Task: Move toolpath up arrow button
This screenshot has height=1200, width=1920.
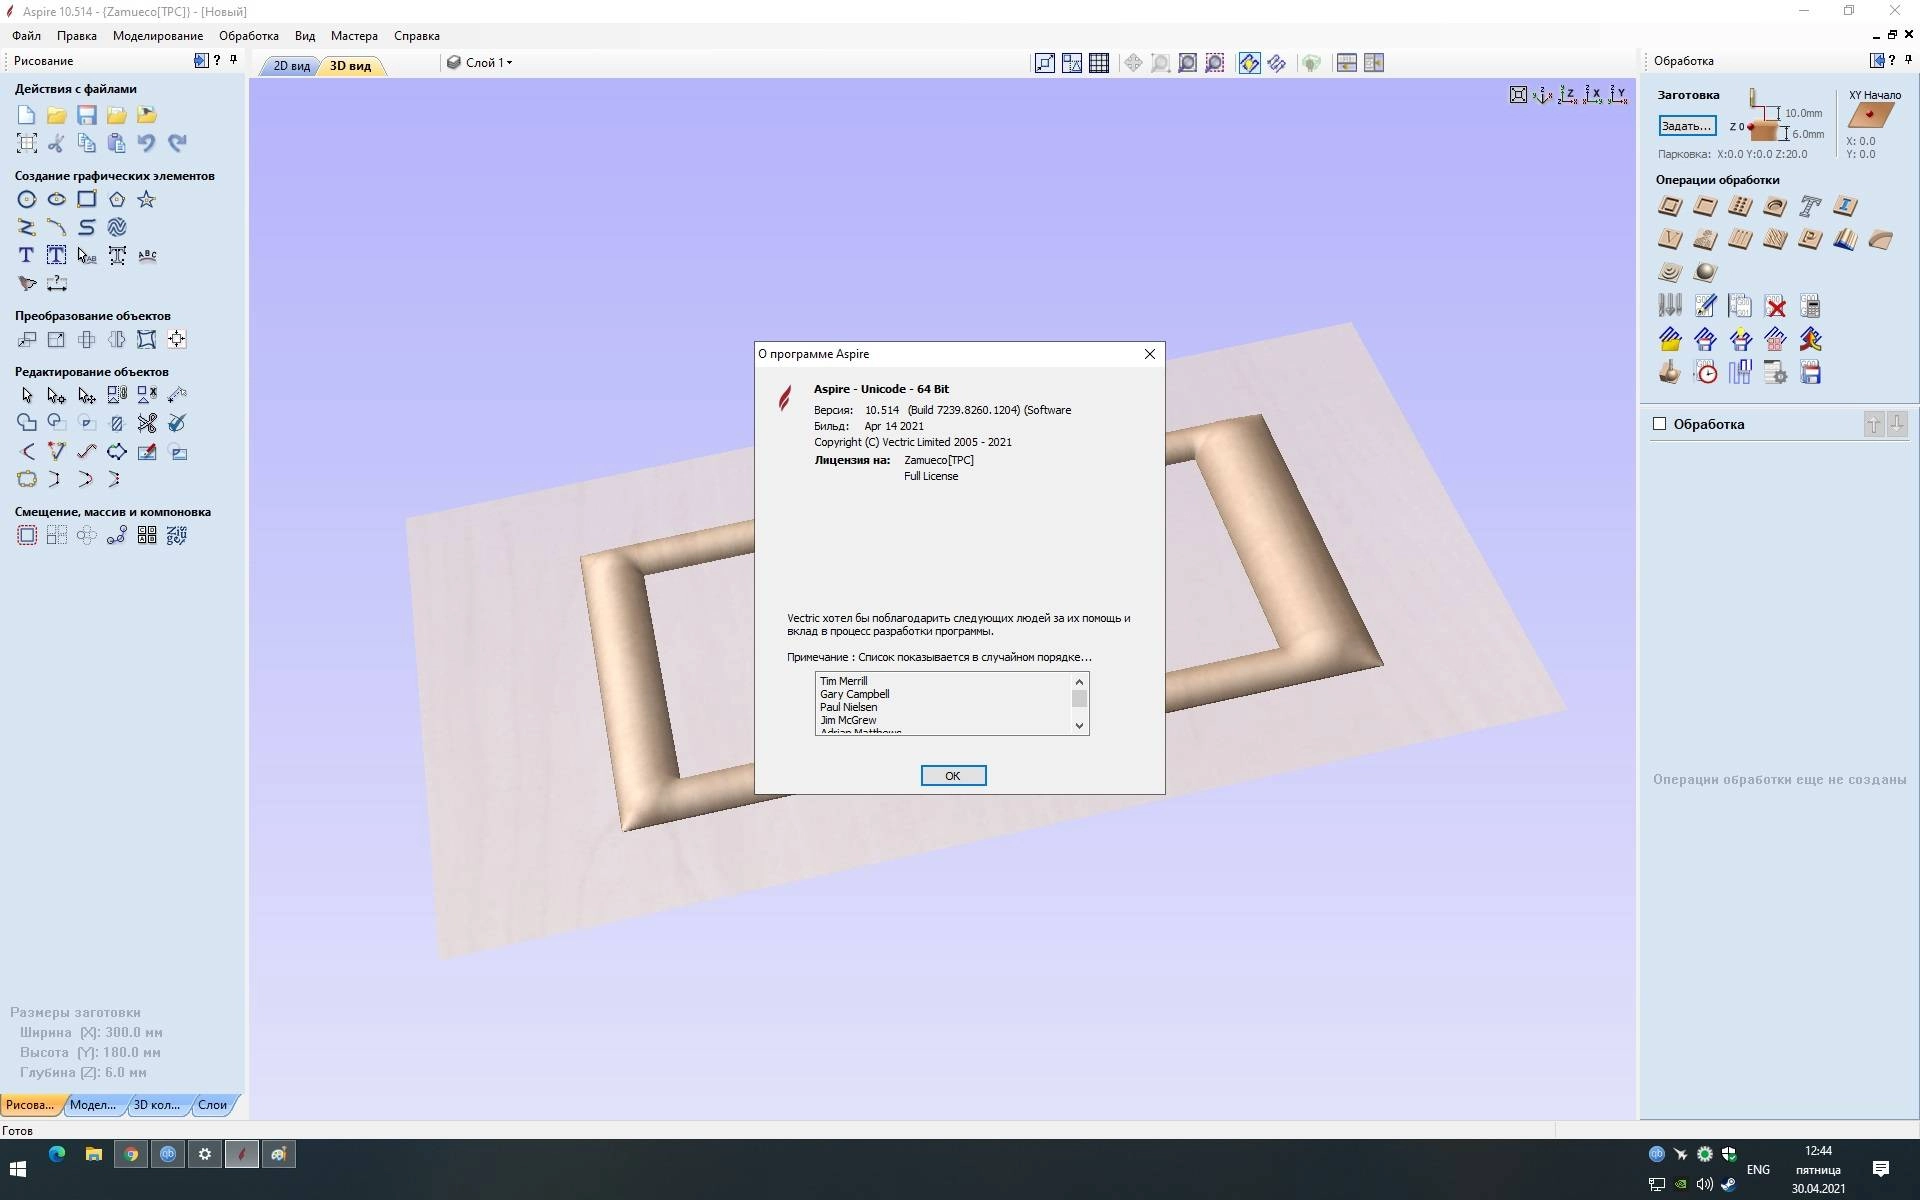Action: click(1874, 424)
